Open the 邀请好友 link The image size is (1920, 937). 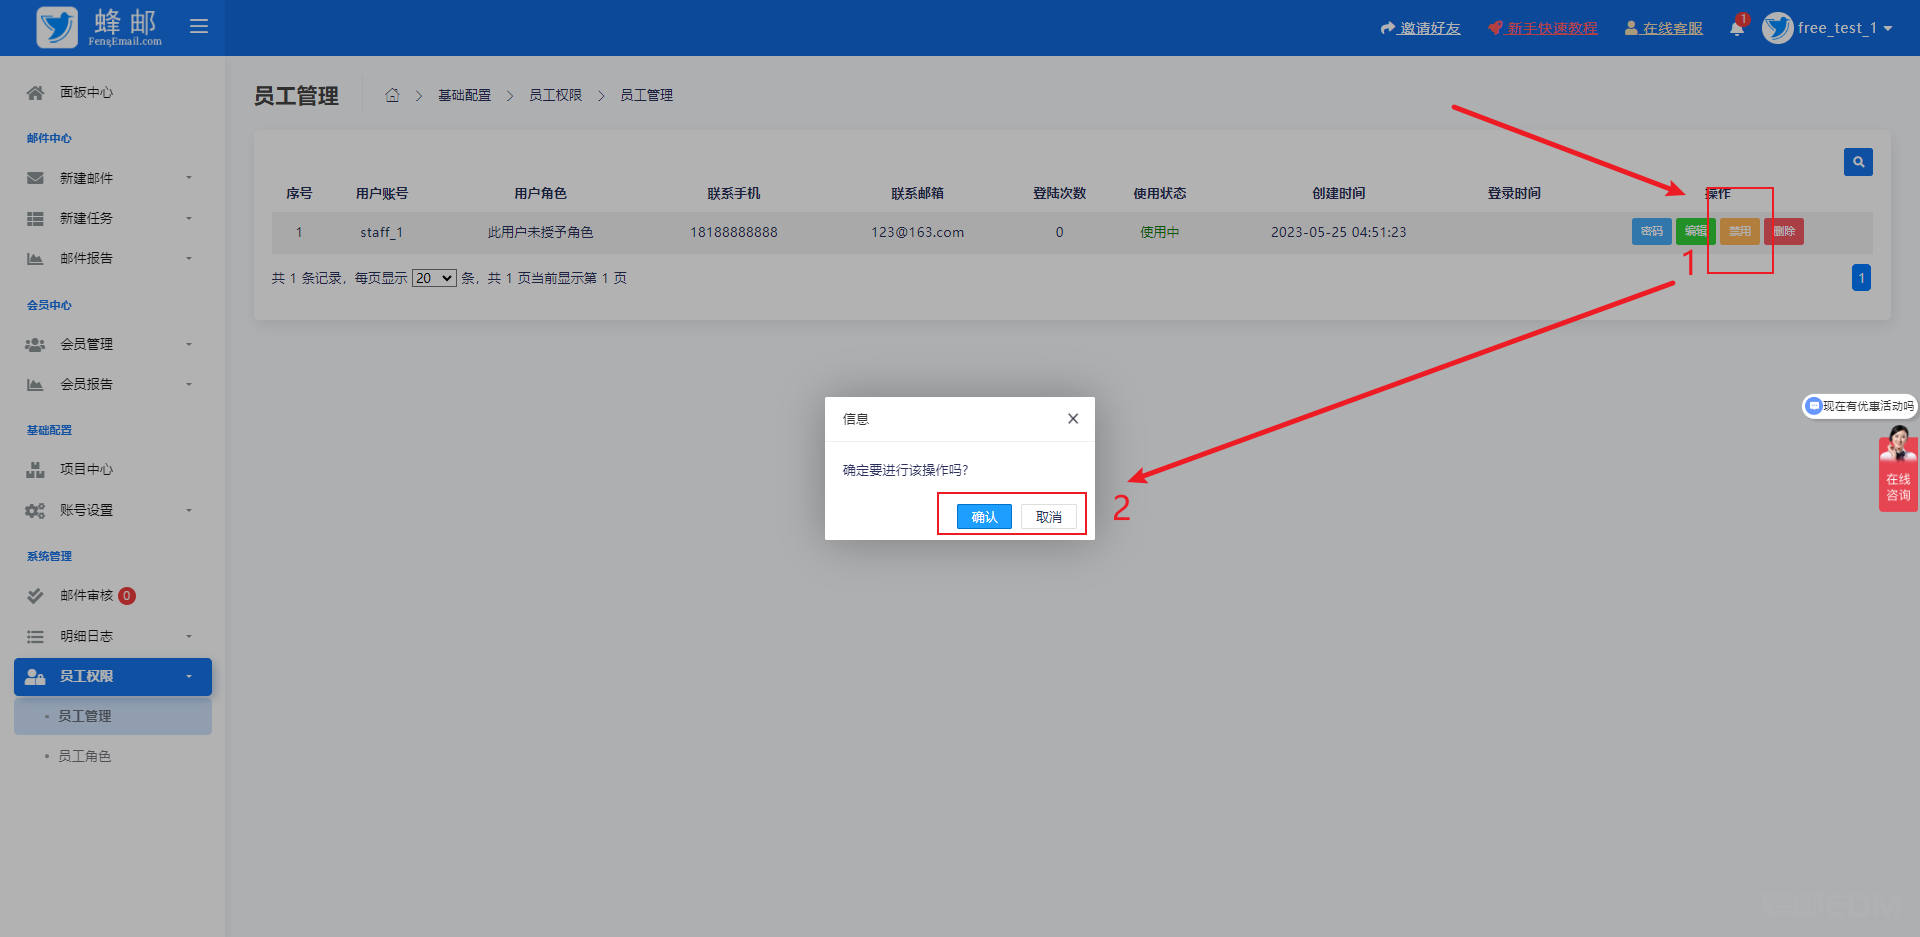pos(1420,28)
